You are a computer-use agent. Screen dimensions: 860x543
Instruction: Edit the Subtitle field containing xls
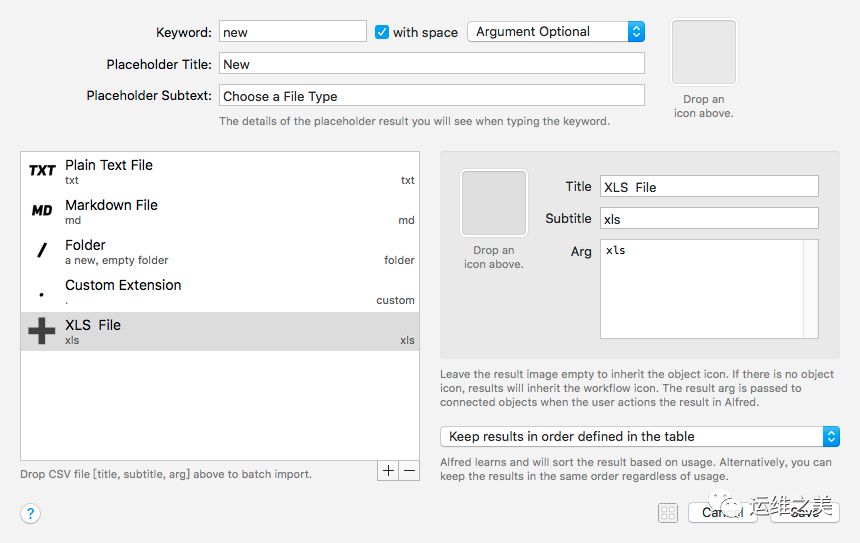(709, 218)
